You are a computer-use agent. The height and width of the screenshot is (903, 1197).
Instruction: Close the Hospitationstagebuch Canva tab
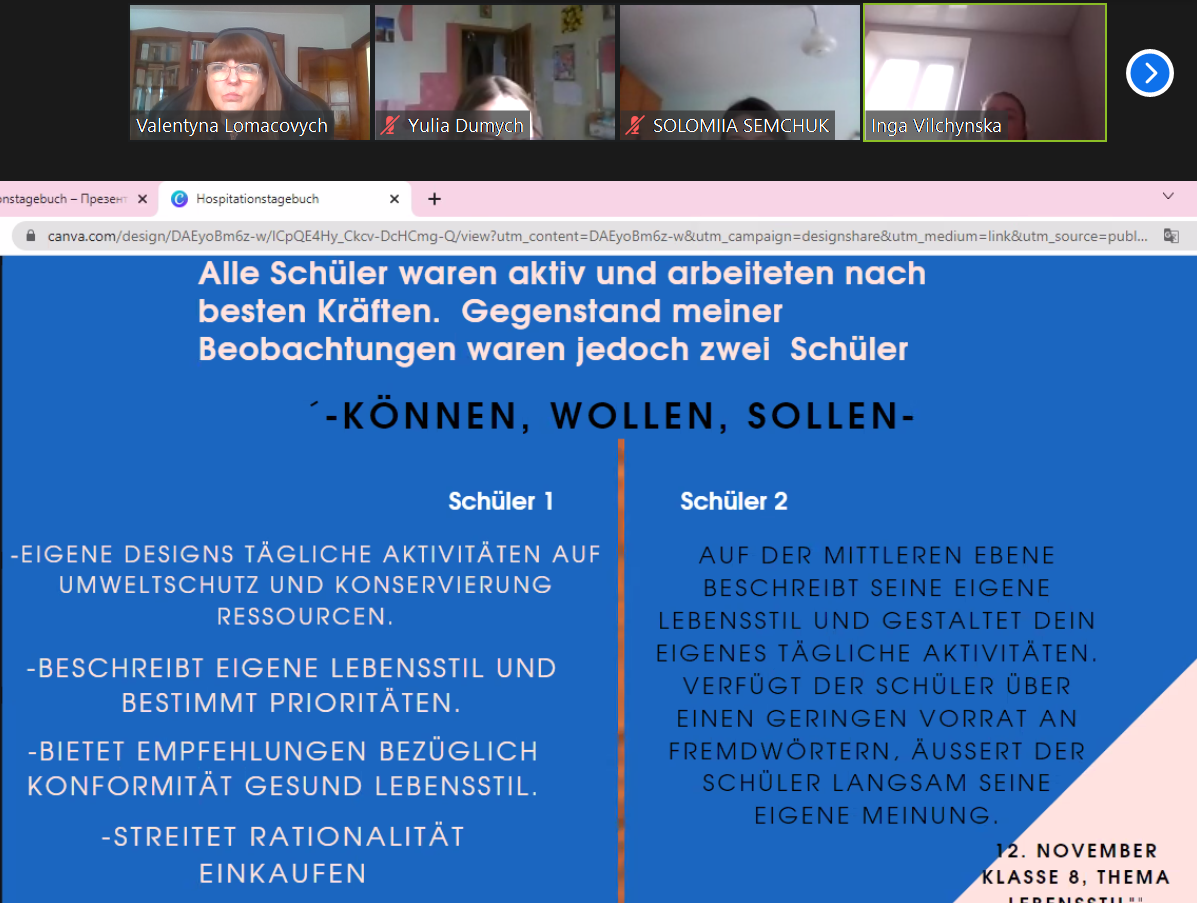[x=394, y=199]
